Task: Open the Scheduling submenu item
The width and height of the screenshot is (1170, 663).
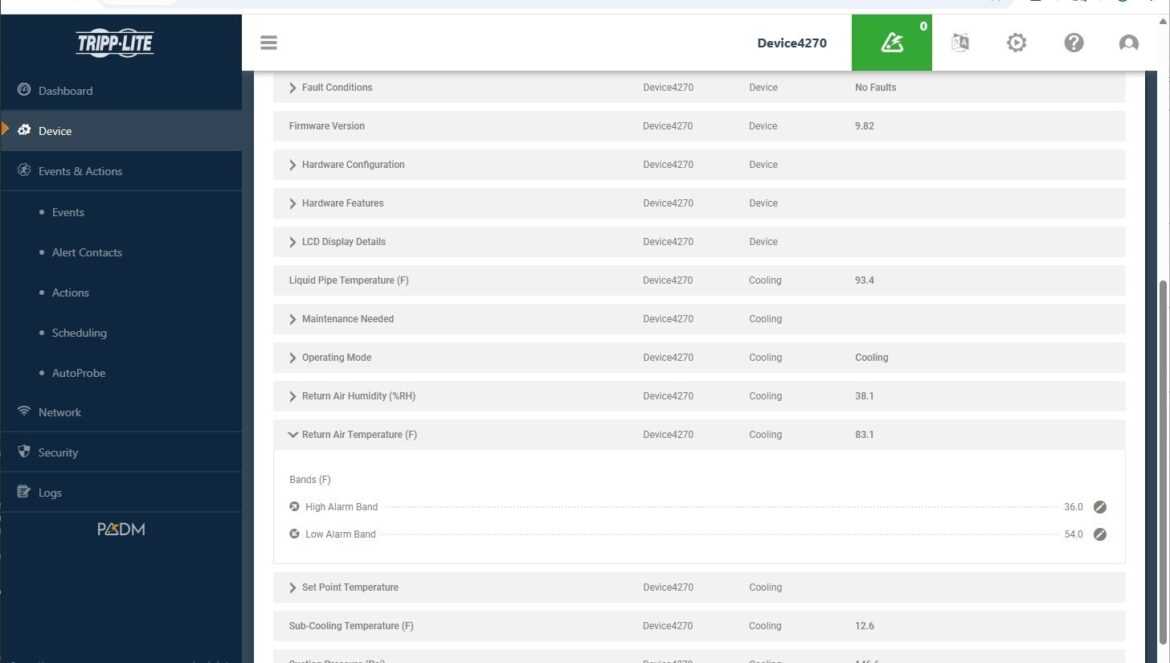Action: click(x=79, y=333)
